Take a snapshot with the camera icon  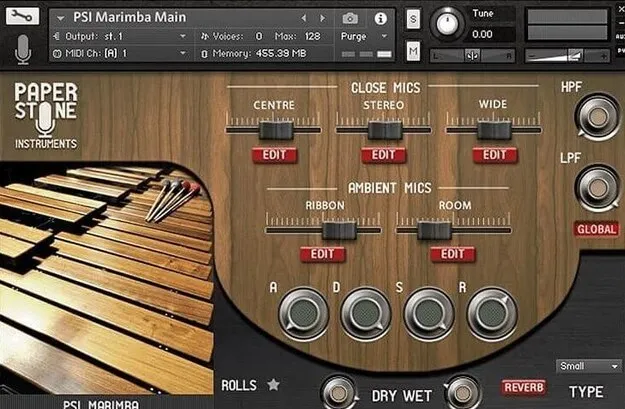point(350,18)
